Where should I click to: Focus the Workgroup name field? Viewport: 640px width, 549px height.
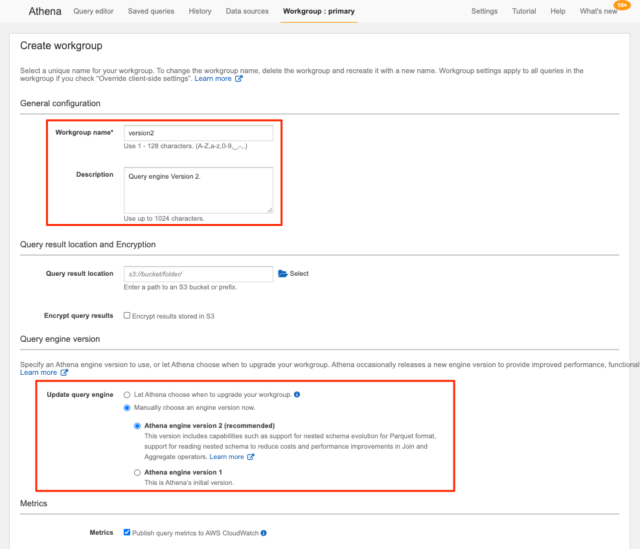click(x=198, y=133)
